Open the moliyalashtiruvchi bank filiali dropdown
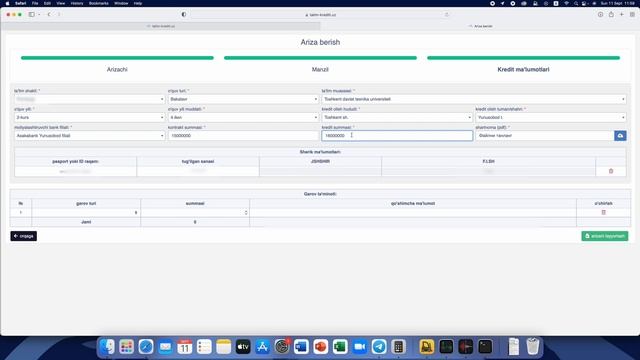The image size is (640, 360). pos(89,136)
